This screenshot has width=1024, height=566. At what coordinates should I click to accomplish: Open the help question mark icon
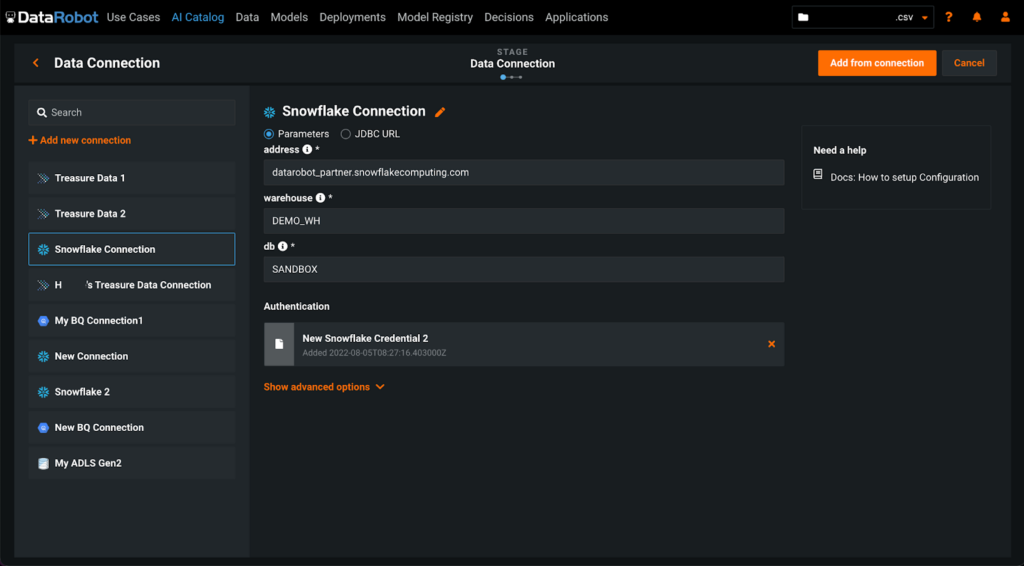coord(949,17)
